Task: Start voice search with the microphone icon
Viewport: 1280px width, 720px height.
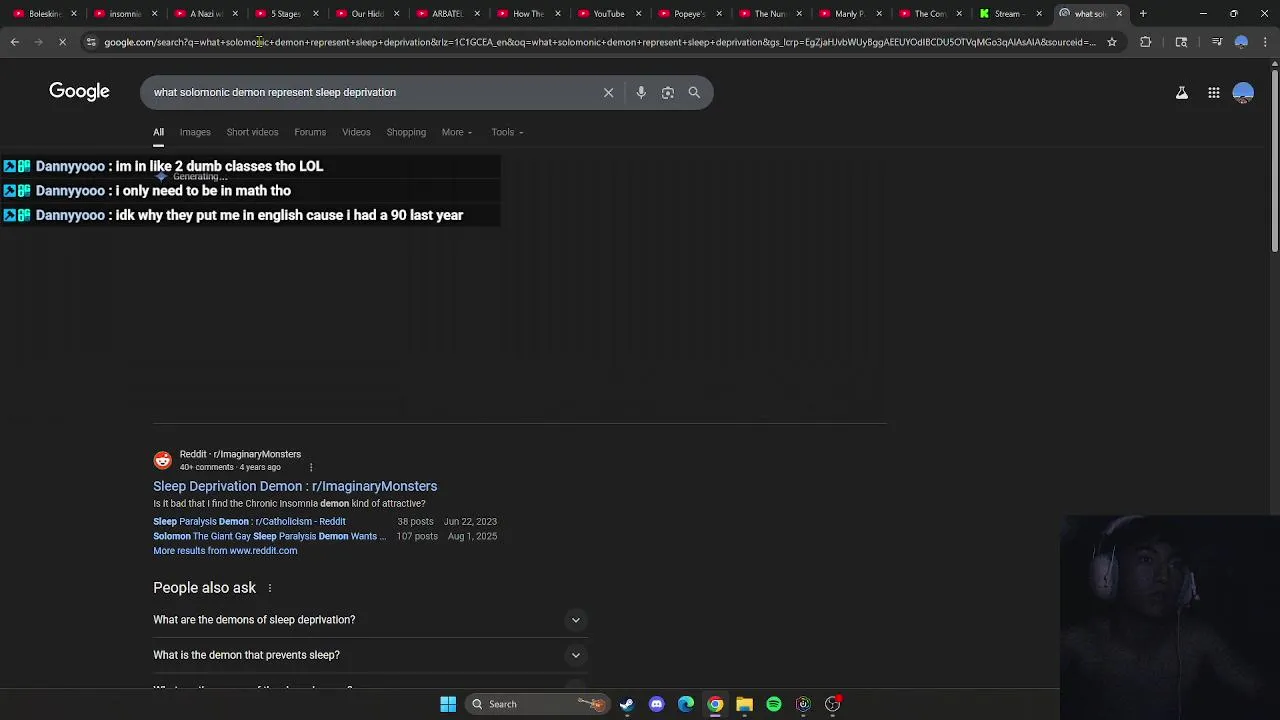Action: pyautogui.click(x=641, y=92)
